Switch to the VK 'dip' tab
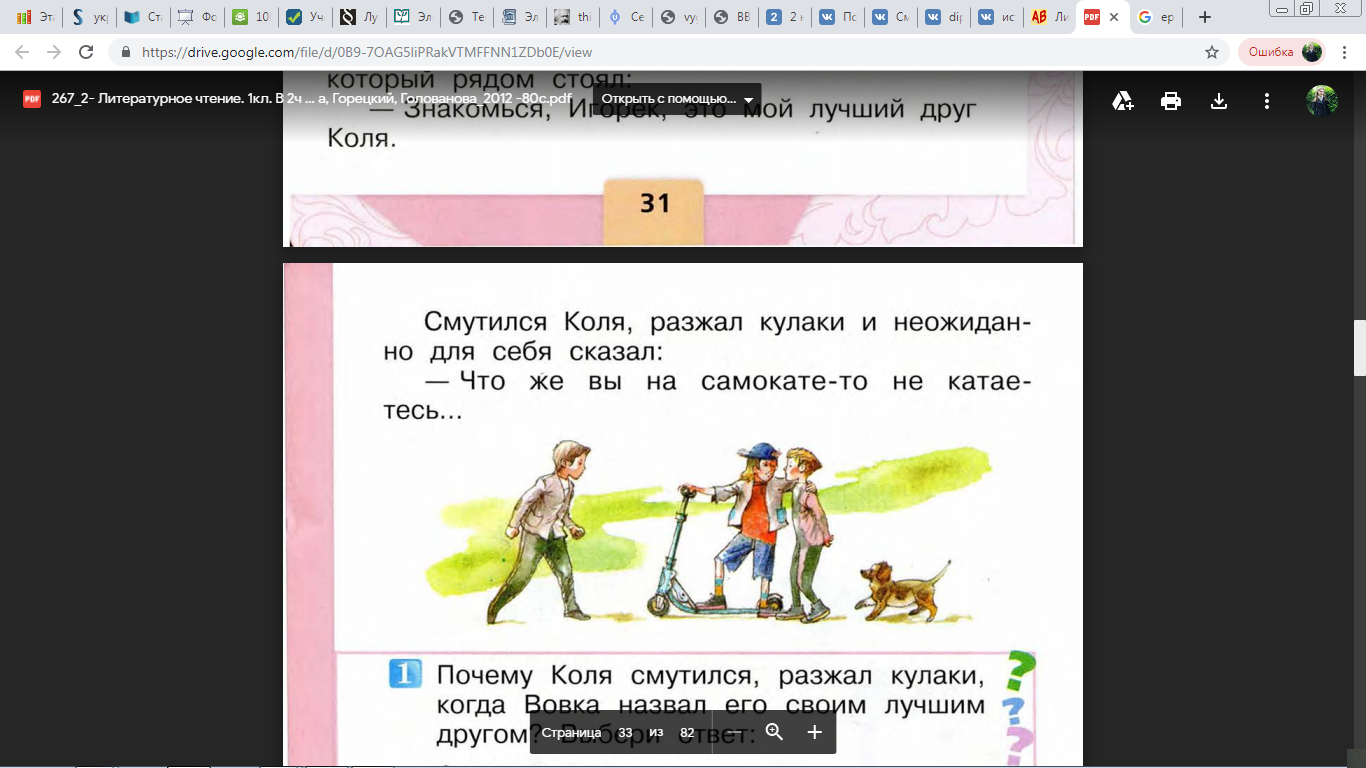The height and width of the screenshot is (768, 1366). (942, 17)
